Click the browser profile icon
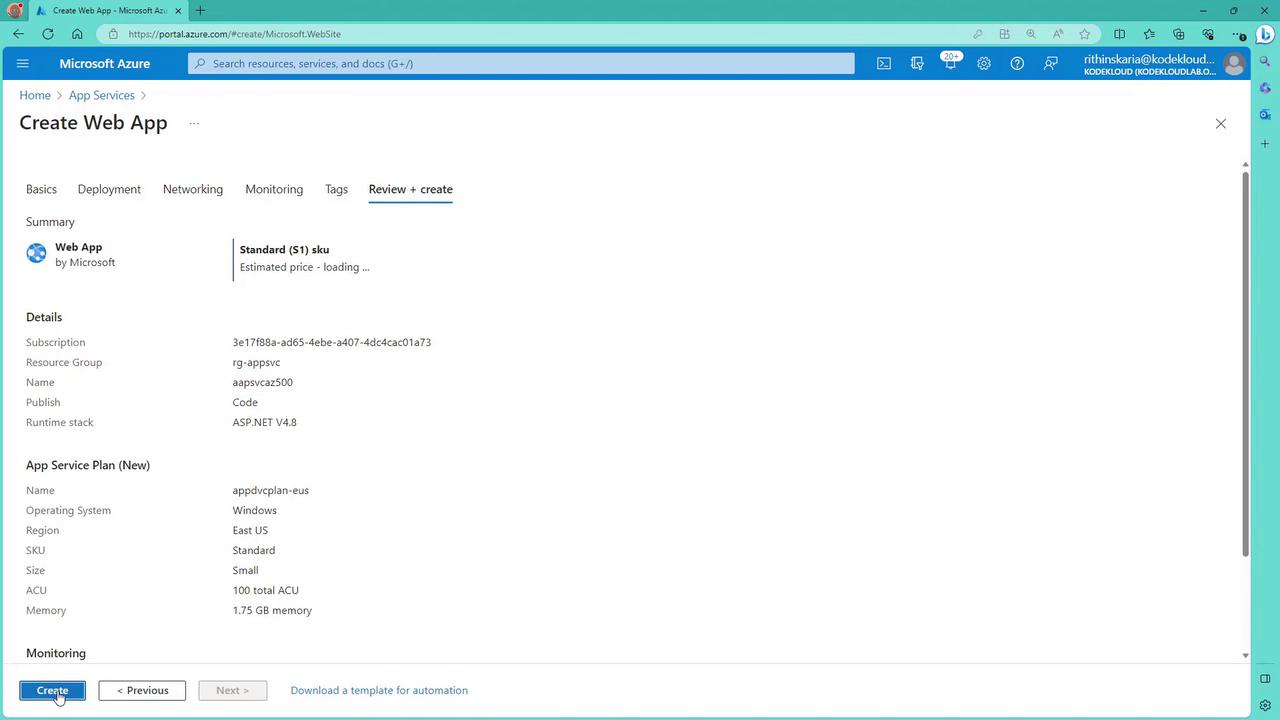 (x=14, y=10)
